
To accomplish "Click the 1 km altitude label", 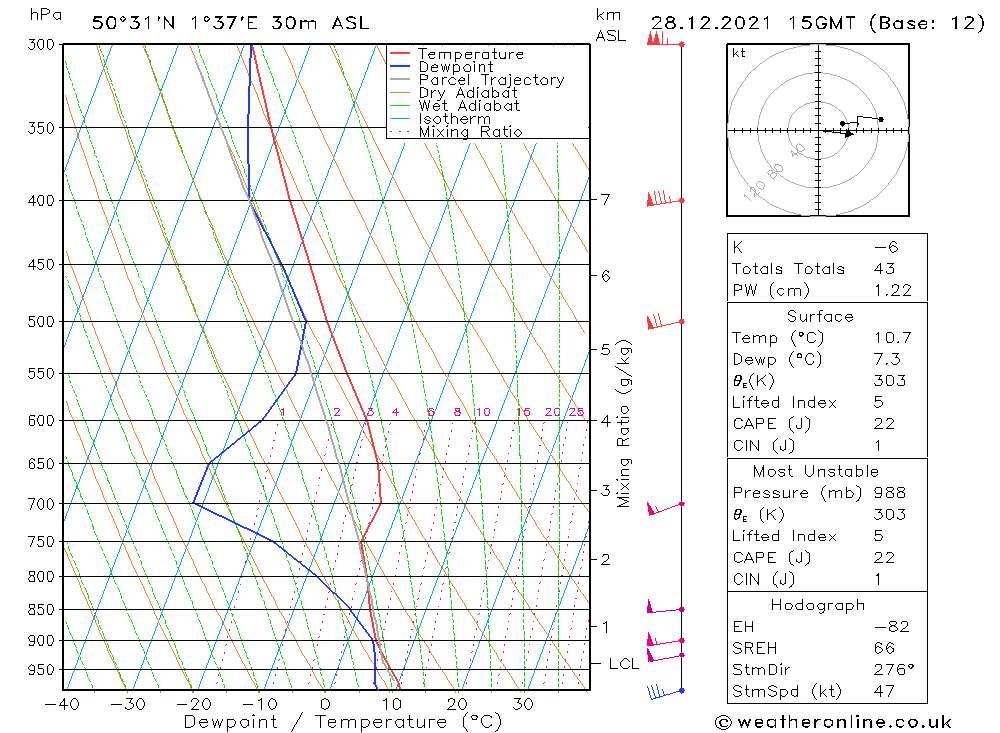I will pyautogui.click(x=605, y=627).
